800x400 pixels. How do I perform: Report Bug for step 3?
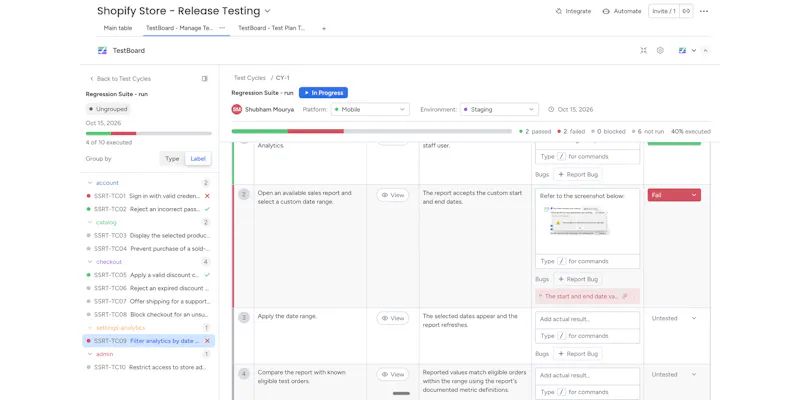click(578, 354)
